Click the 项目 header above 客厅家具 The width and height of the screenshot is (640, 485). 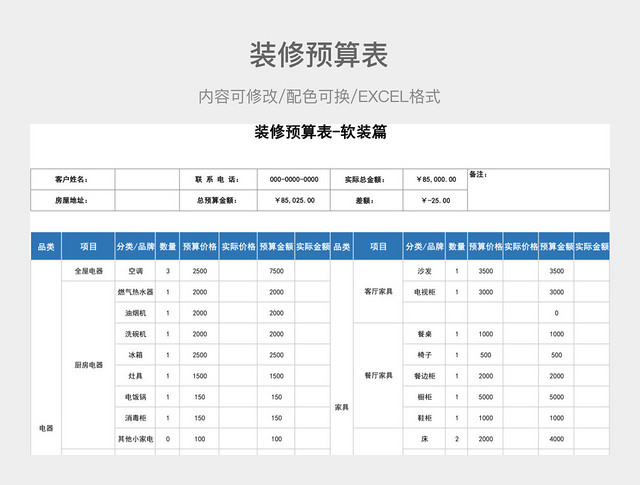click(378, 246)
